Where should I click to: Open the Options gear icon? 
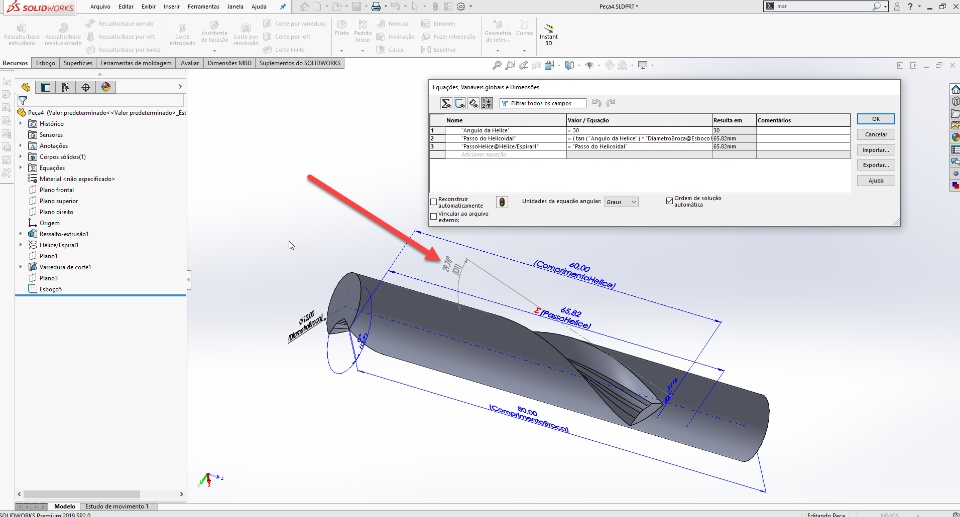pos(461,7)
